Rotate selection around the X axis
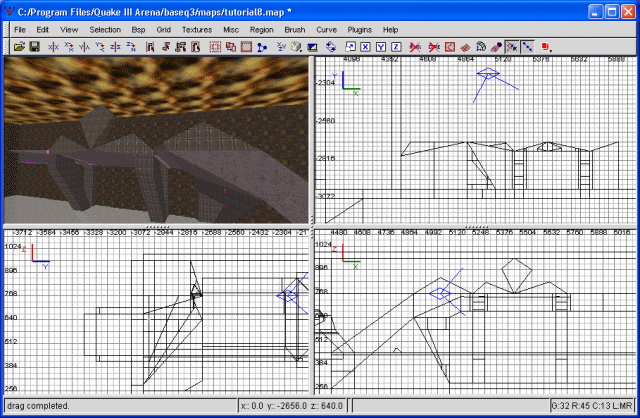This screenshot has height=418, width=640. [x=69, y=47]
